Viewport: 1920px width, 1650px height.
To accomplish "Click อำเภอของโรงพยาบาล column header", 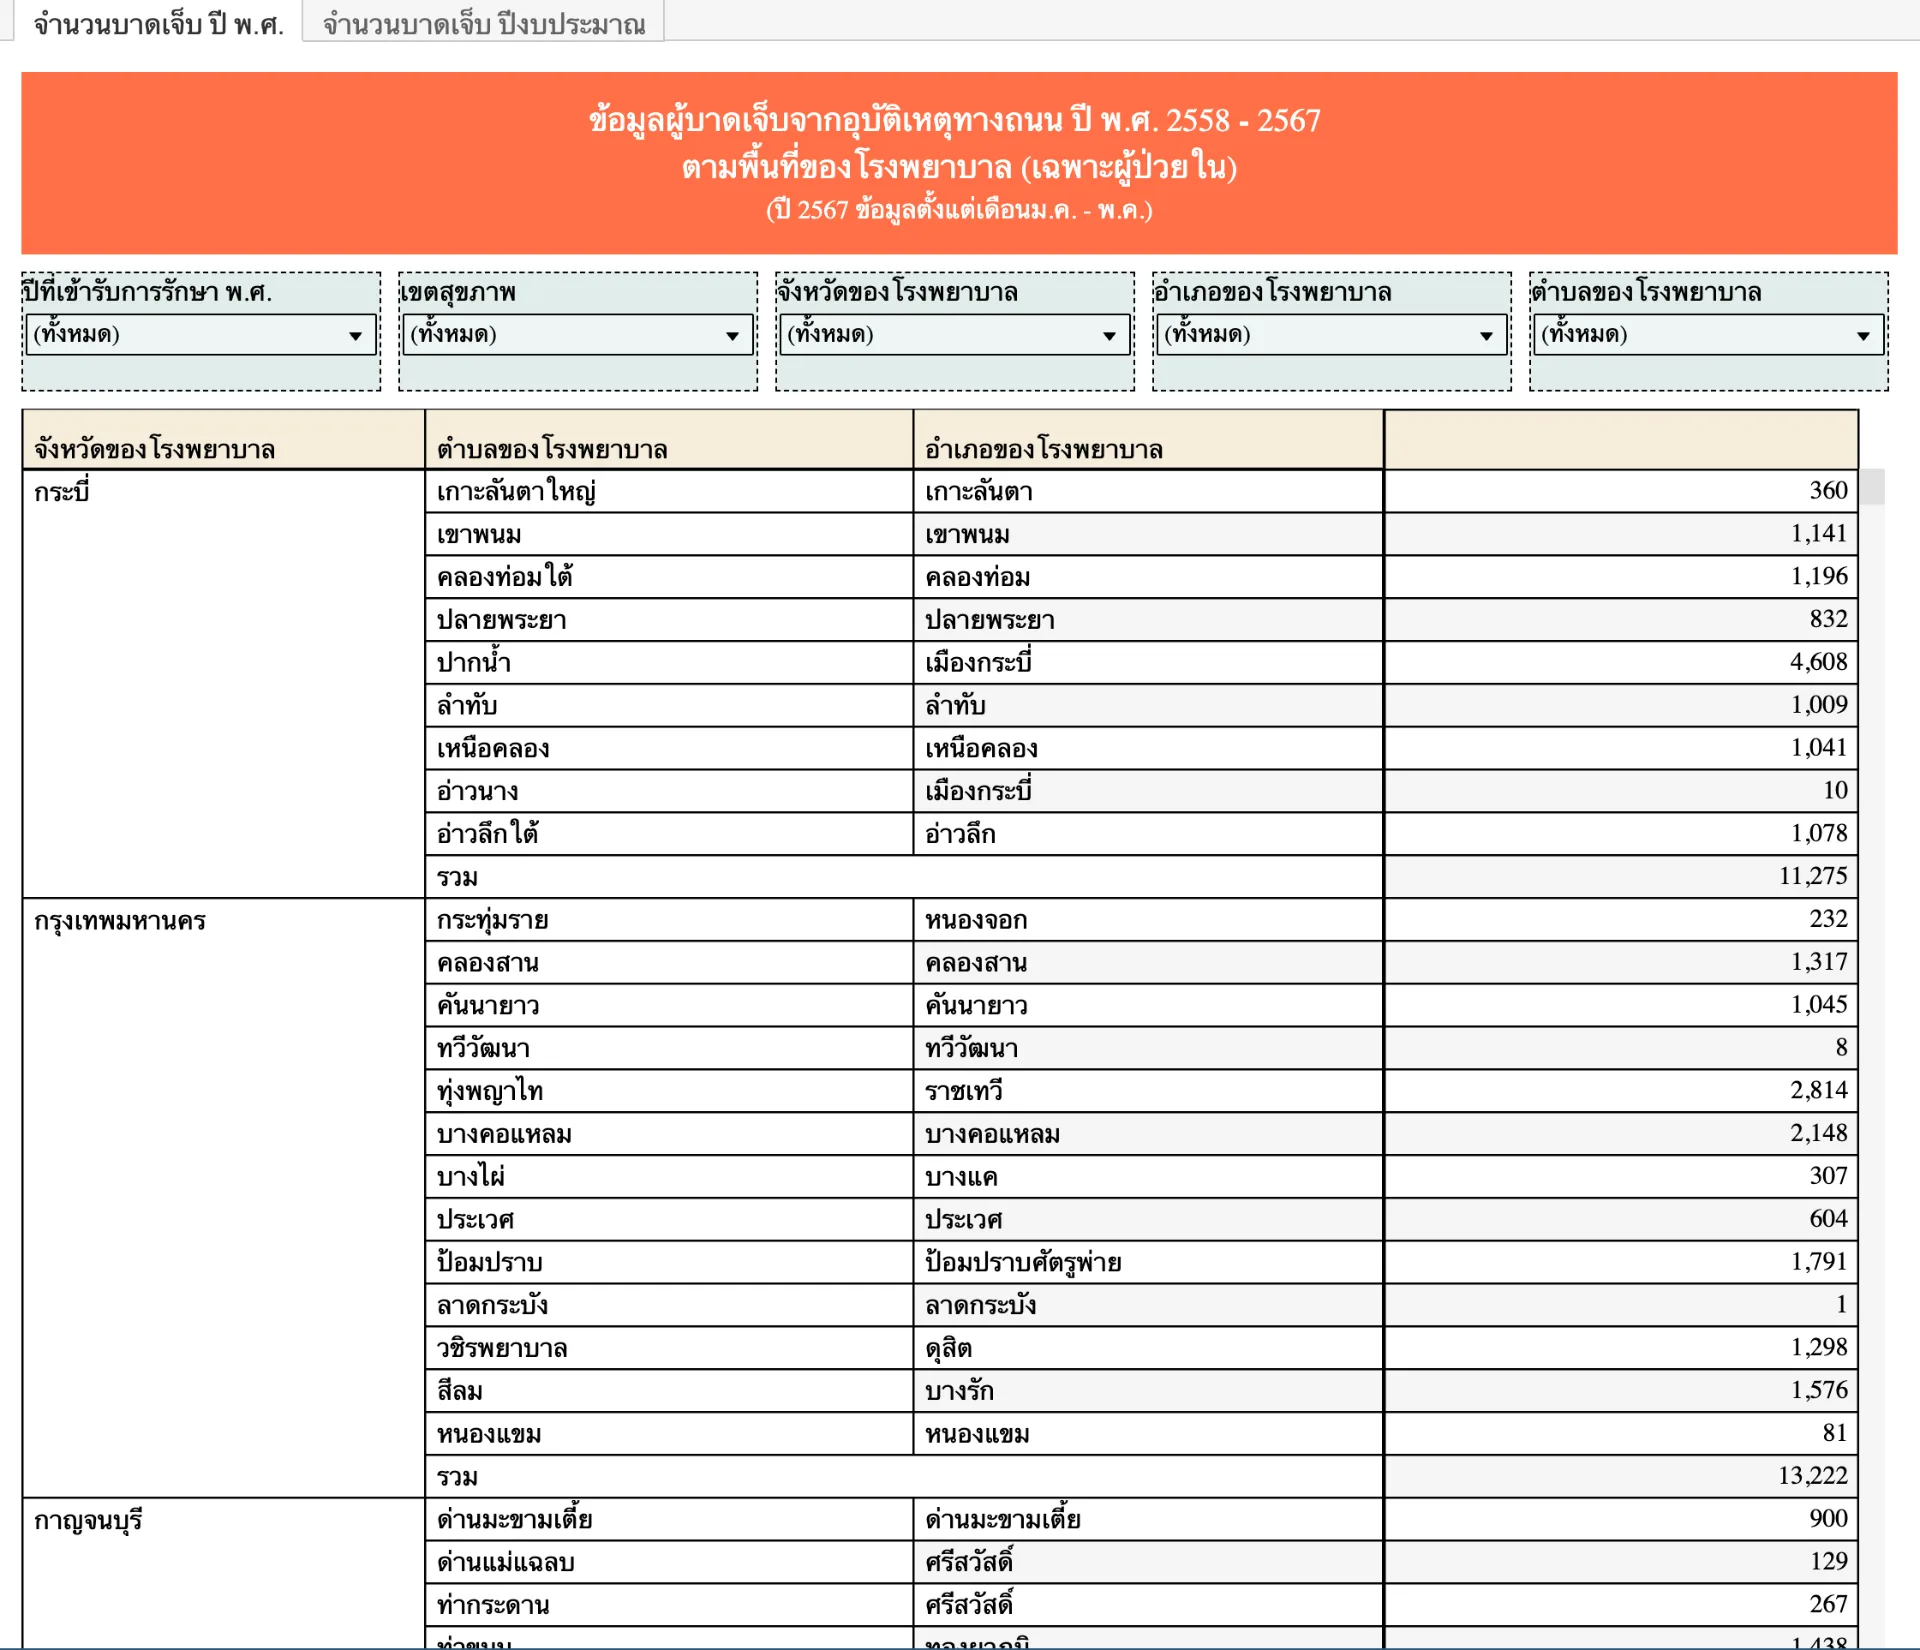I will pos(1149,440).
